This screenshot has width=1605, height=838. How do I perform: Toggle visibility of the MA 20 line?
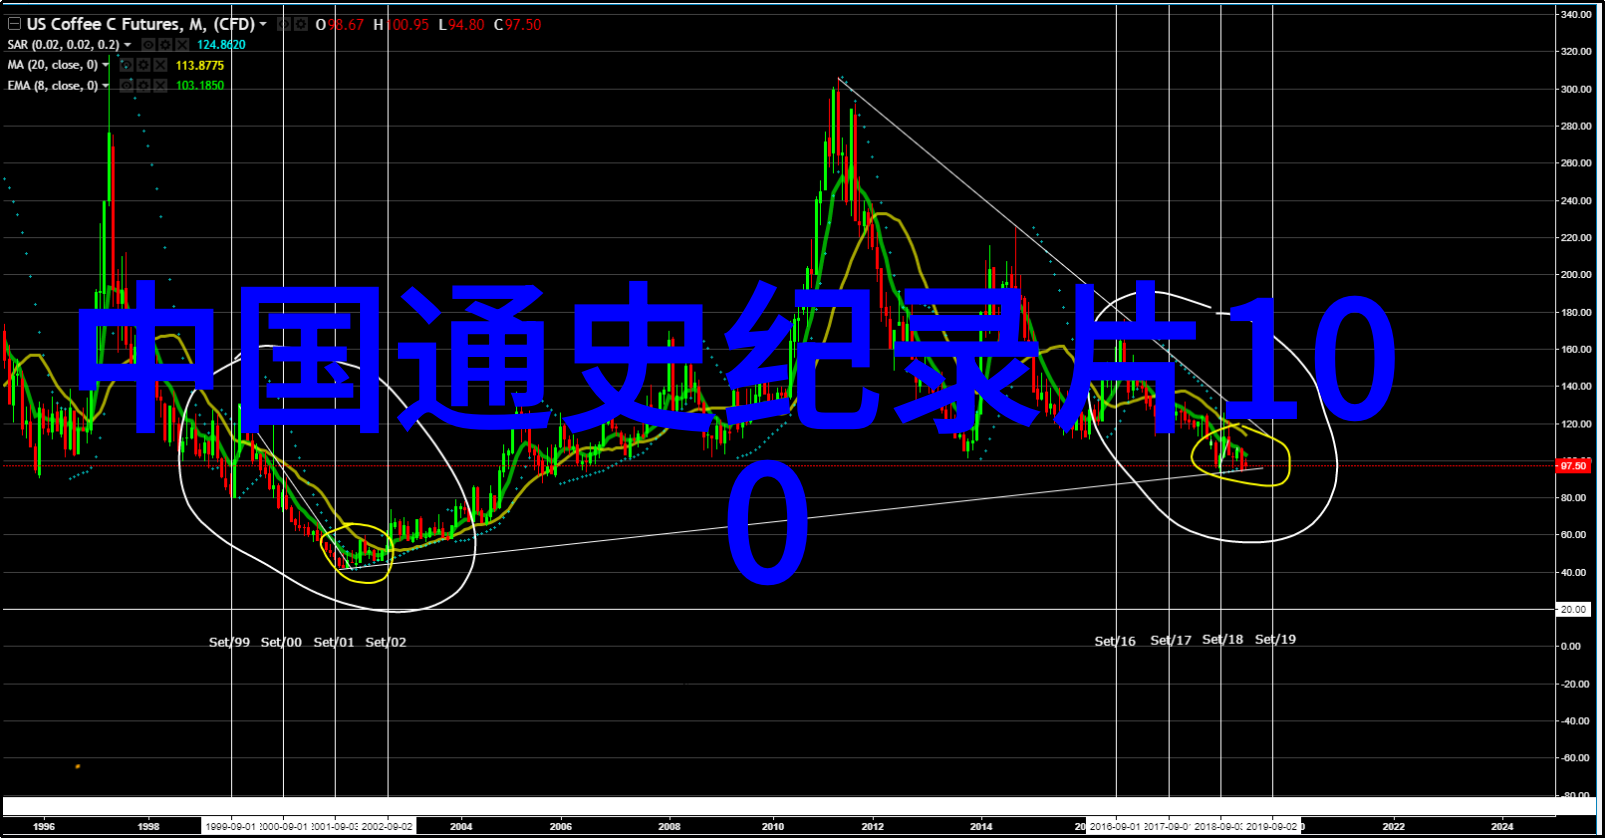[126, 65]
